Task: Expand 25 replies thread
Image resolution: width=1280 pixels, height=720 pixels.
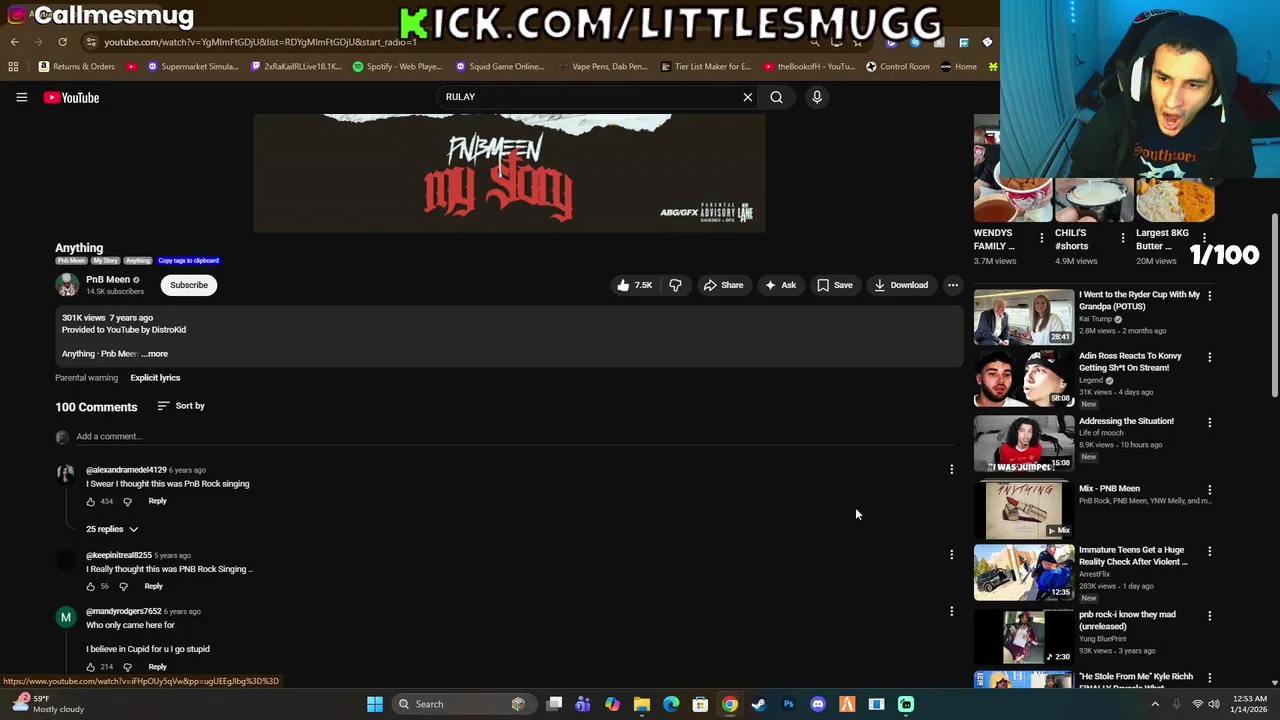Action: tap(111, 529)
